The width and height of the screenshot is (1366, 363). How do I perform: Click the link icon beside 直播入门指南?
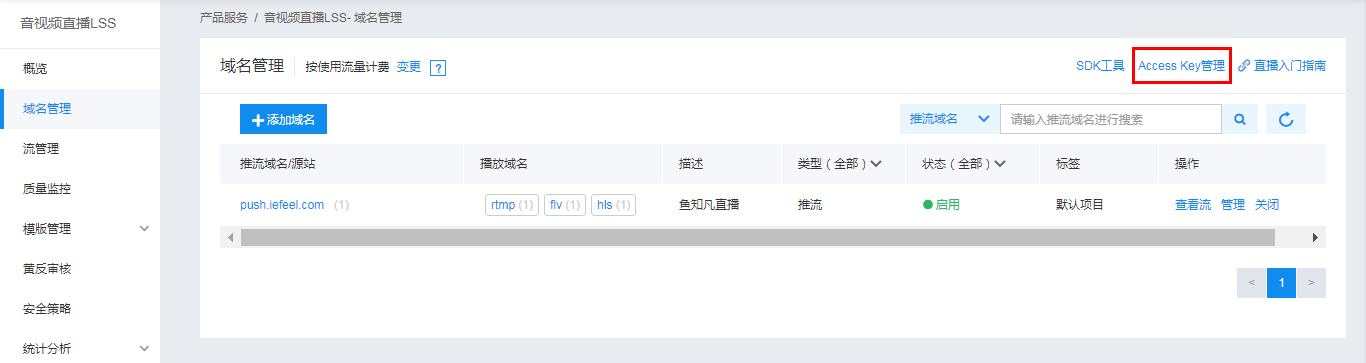[x=1244, y=66]
